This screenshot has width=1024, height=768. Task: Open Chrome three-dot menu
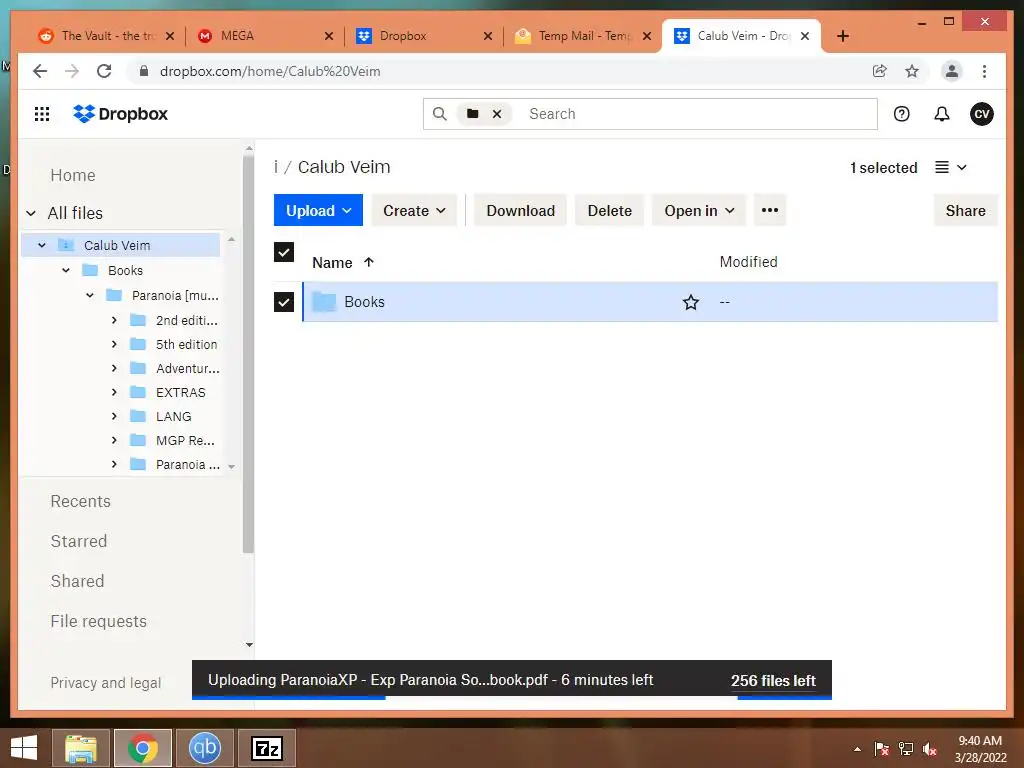(984, 71)
